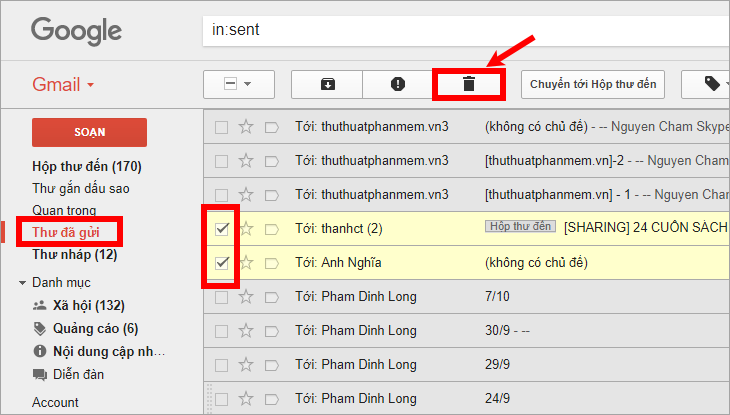Viewport: 730px width, 415px height.
Task: Select checkbox of Pham Dinh Long 24/9 email
Action: (x=221, y=399)
